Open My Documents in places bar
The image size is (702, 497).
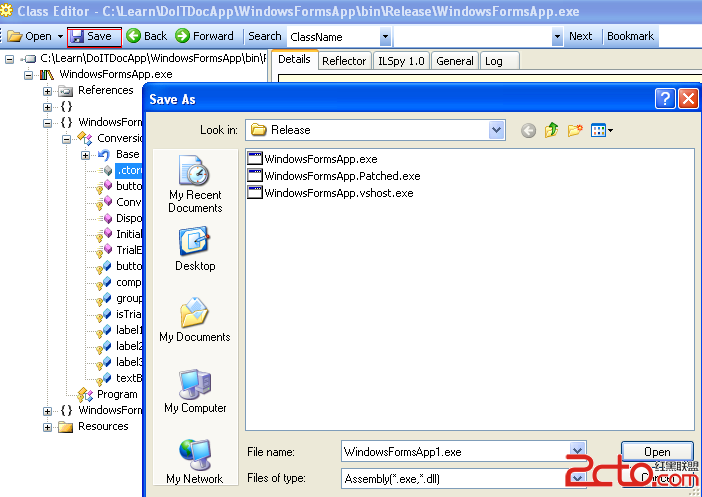click(195, 320)
